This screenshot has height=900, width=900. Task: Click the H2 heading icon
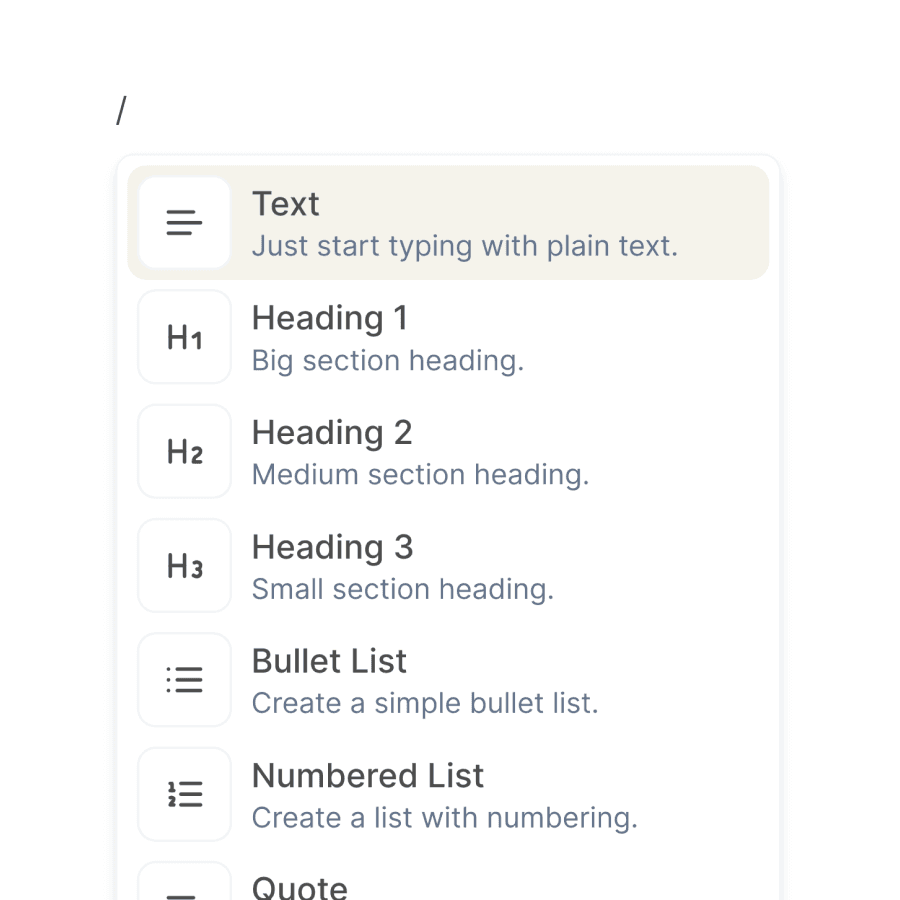pyautogui.click(x=184, y=452)
